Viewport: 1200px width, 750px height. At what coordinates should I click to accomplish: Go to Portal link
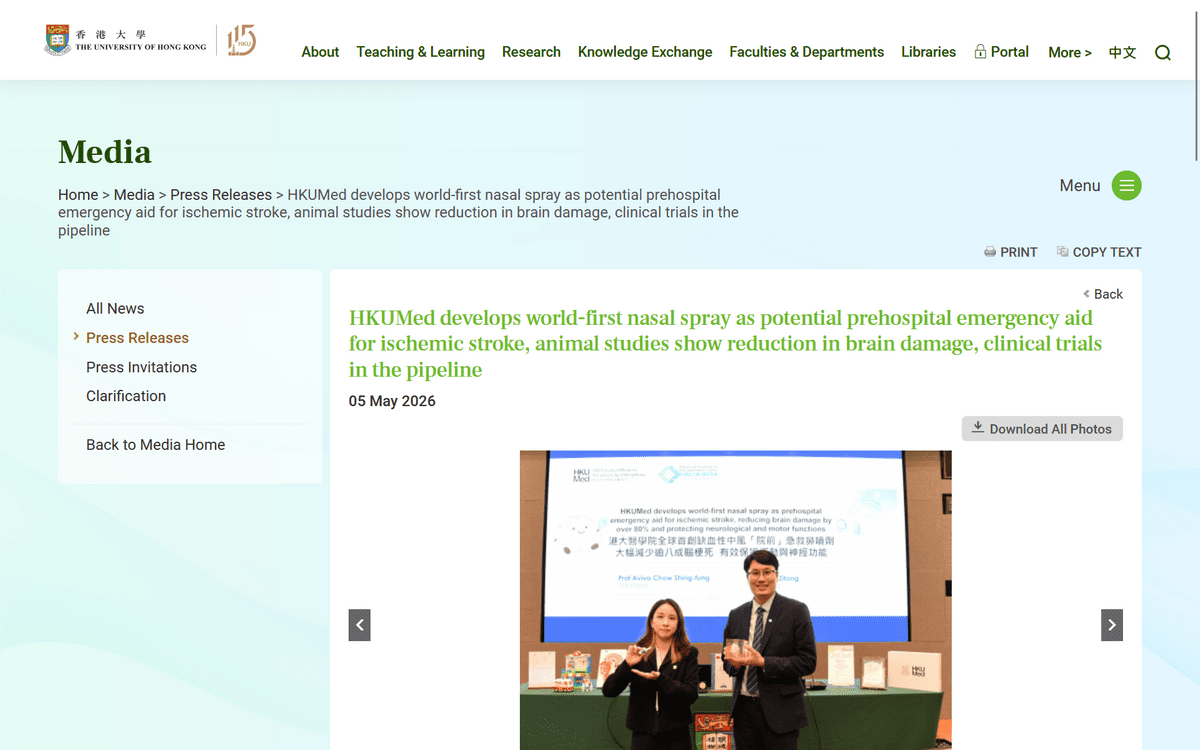click(1009, 52)
